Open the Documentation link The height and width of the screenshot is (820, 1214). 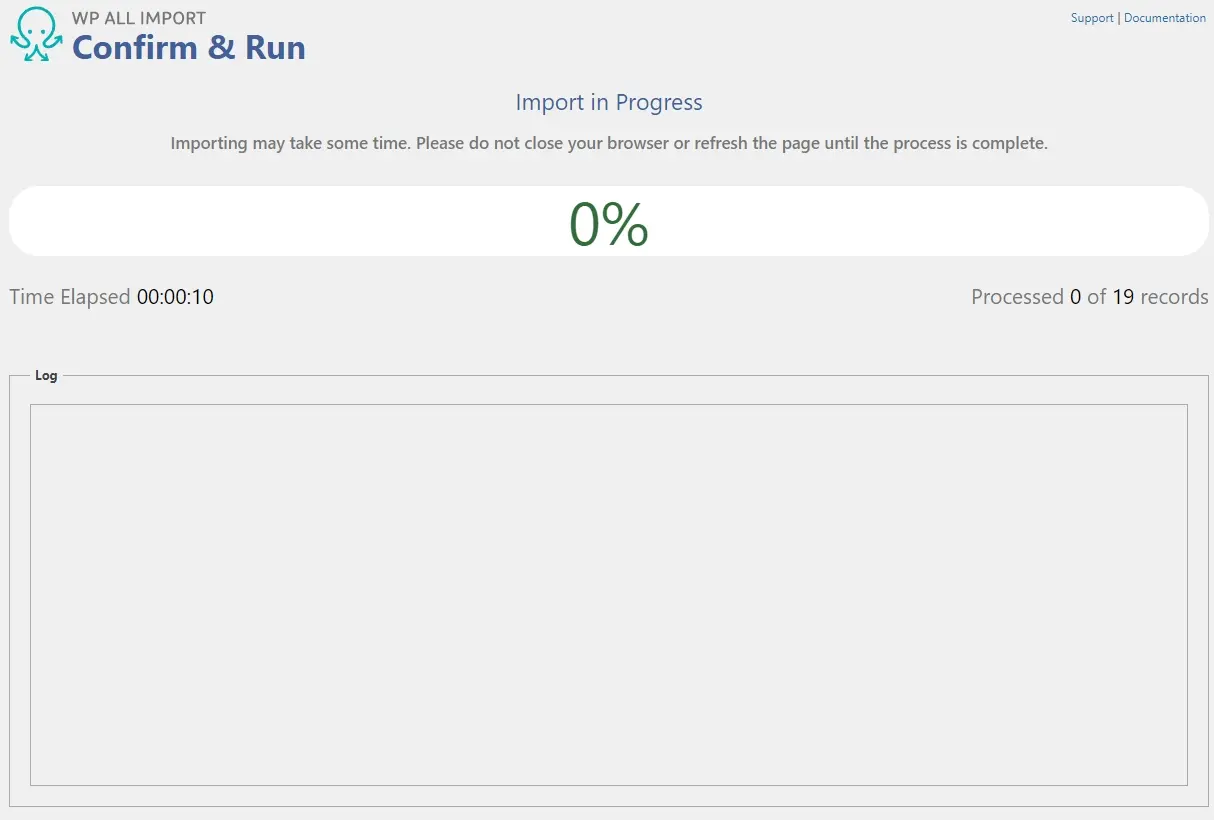[x=1164, y=18]
